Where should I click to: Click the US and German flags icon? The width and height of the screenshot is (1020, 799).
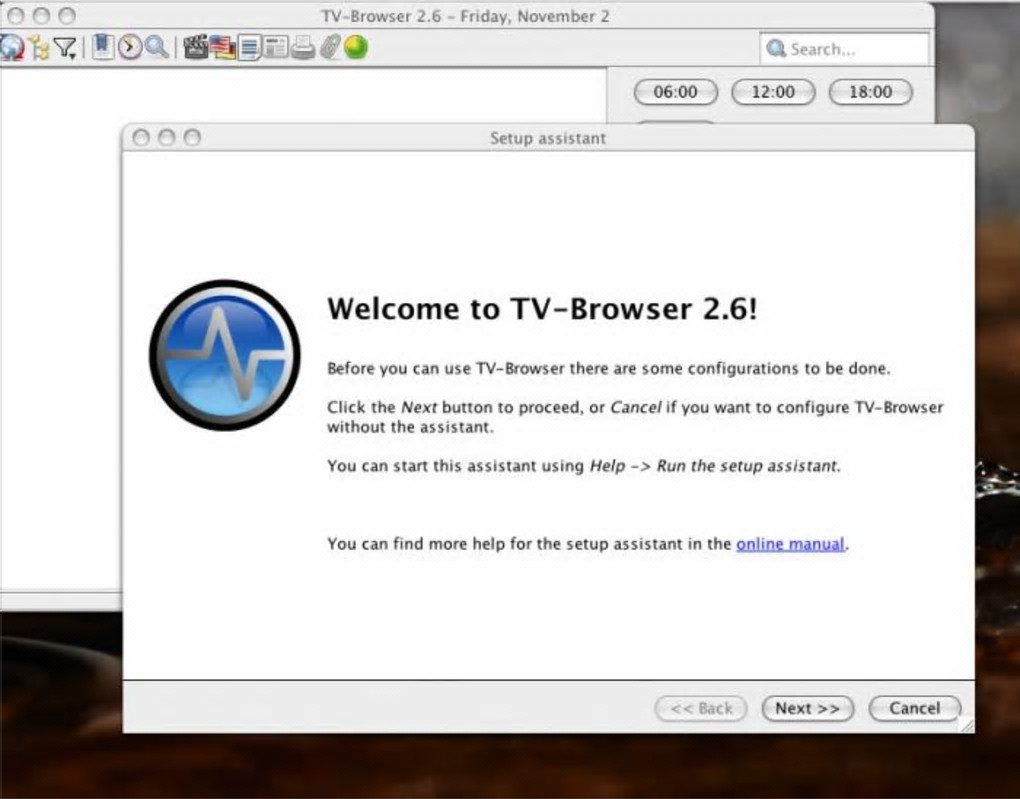click(222, 47)
